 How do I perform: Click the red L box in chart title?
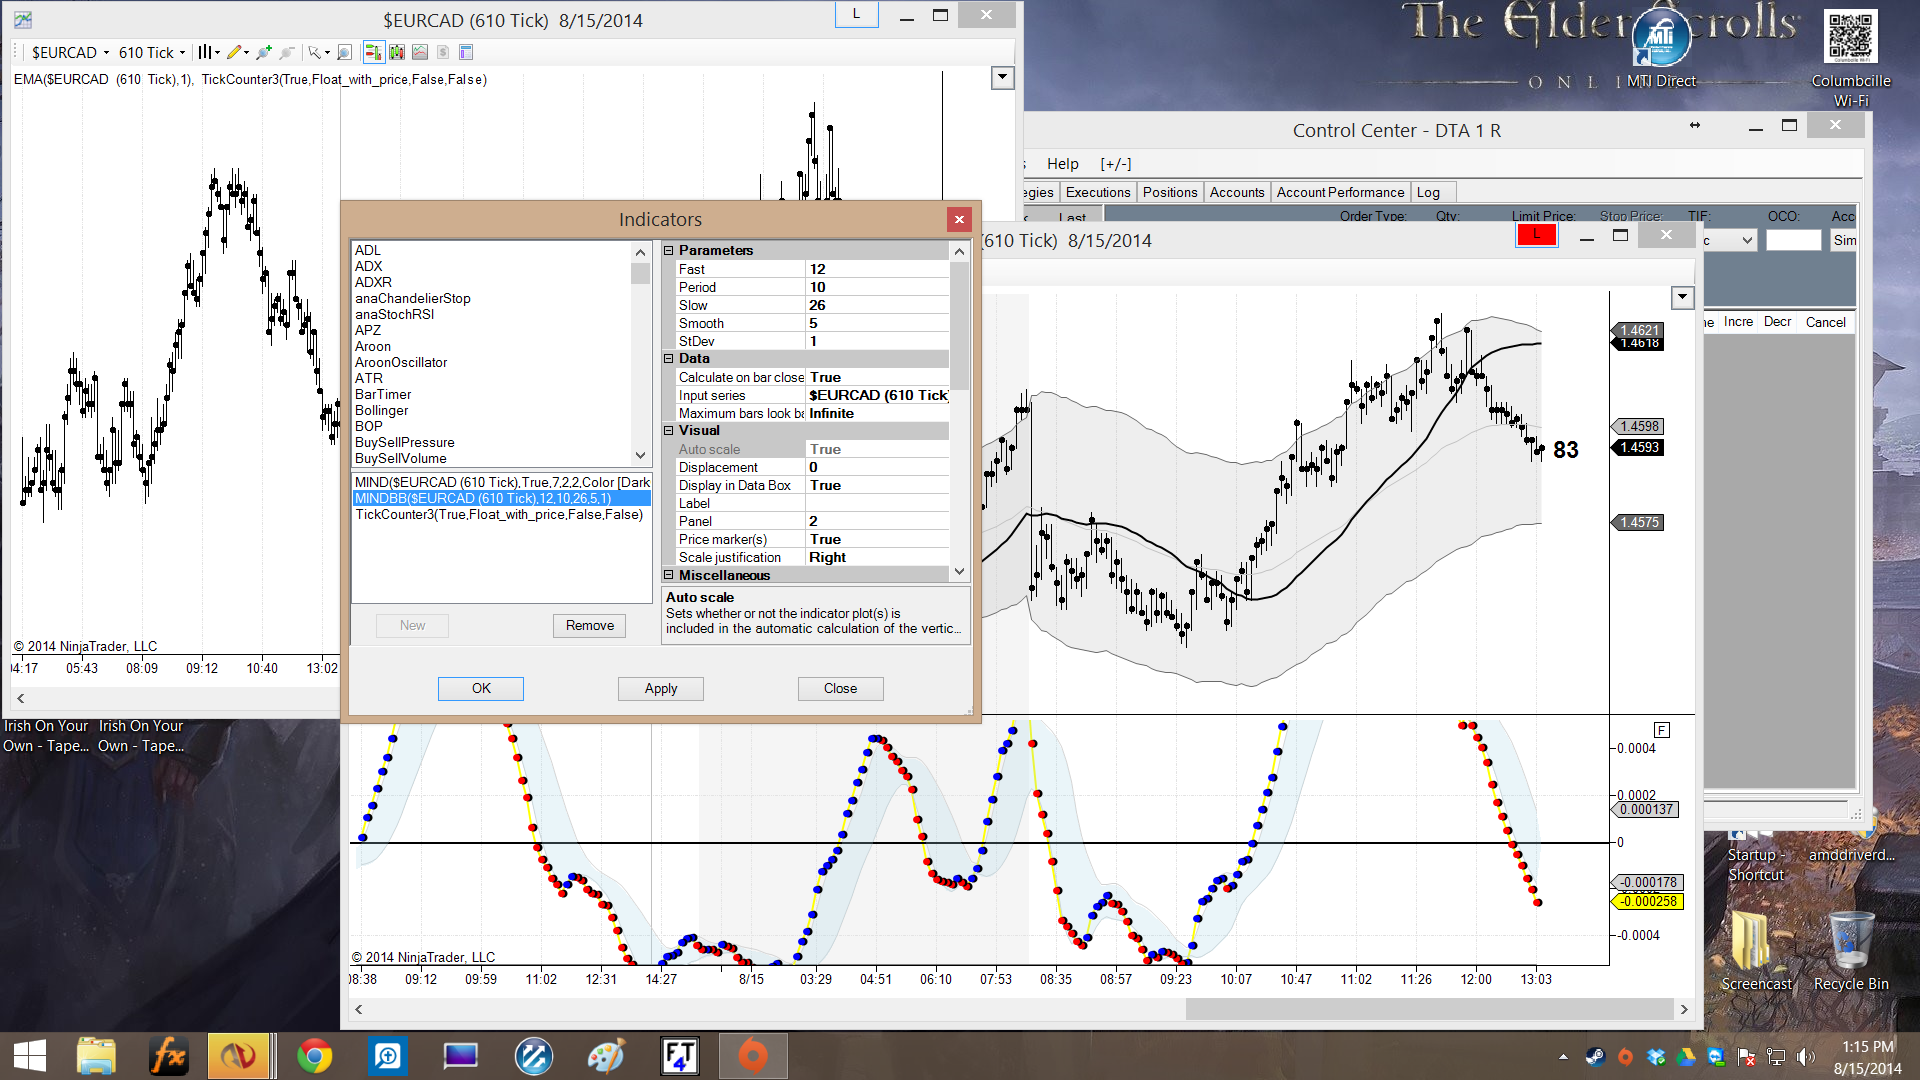pos(1536,235)
